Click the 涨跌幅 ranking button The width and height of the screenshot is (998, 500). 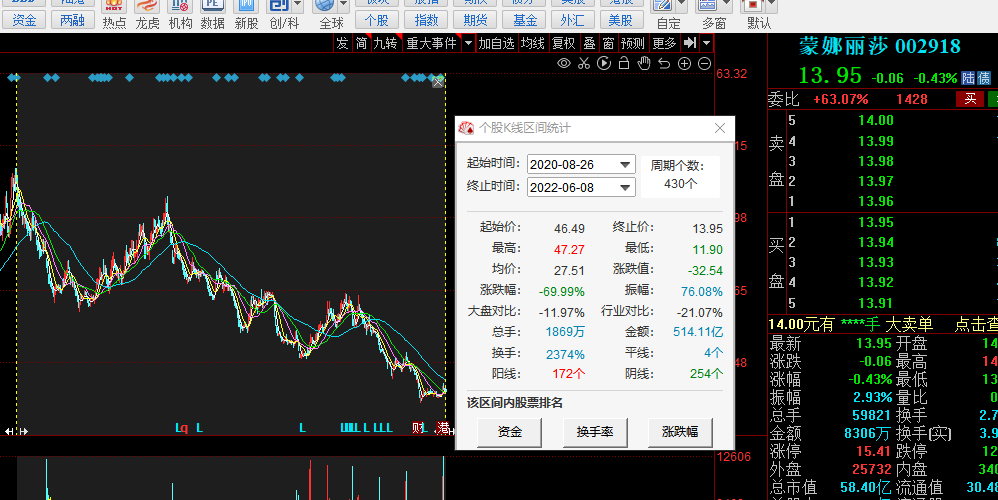coord(680,432)
